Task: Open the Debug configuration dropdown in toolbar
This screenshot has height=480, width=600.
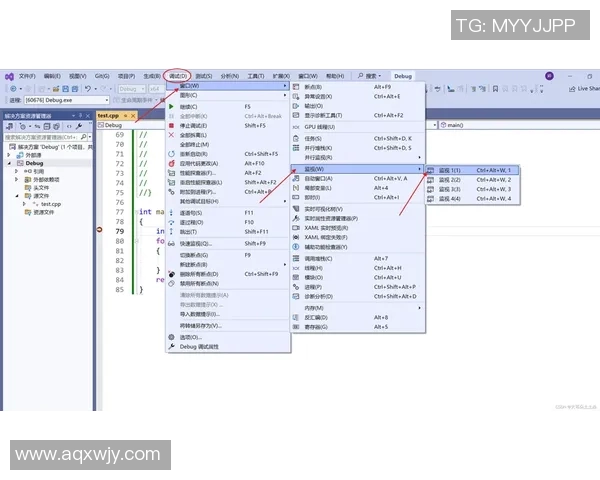Action: point(132,89)
